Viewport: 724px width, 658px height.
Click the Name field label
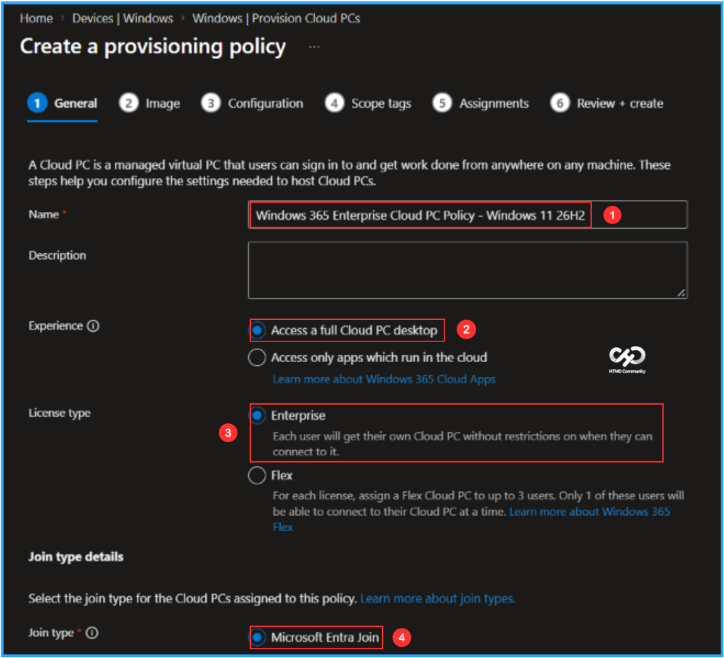click(x=44, y=214)
